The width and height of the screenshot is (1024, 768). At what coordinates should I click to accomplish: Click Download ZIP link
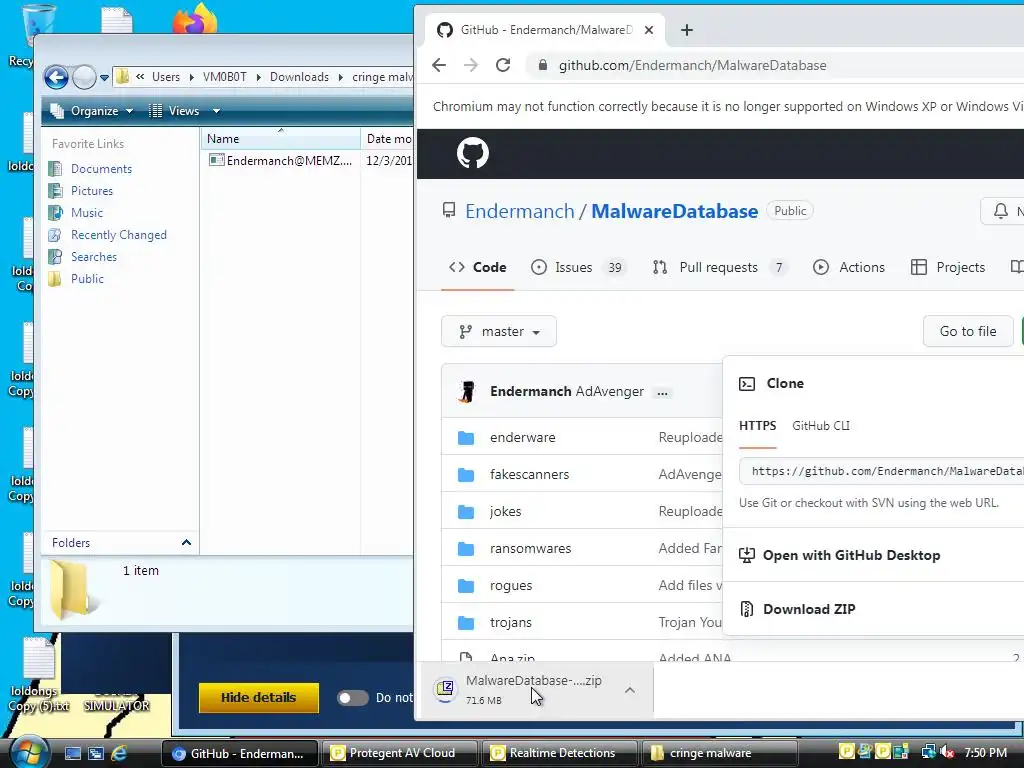pyautogui.click(x=809, y=609)
